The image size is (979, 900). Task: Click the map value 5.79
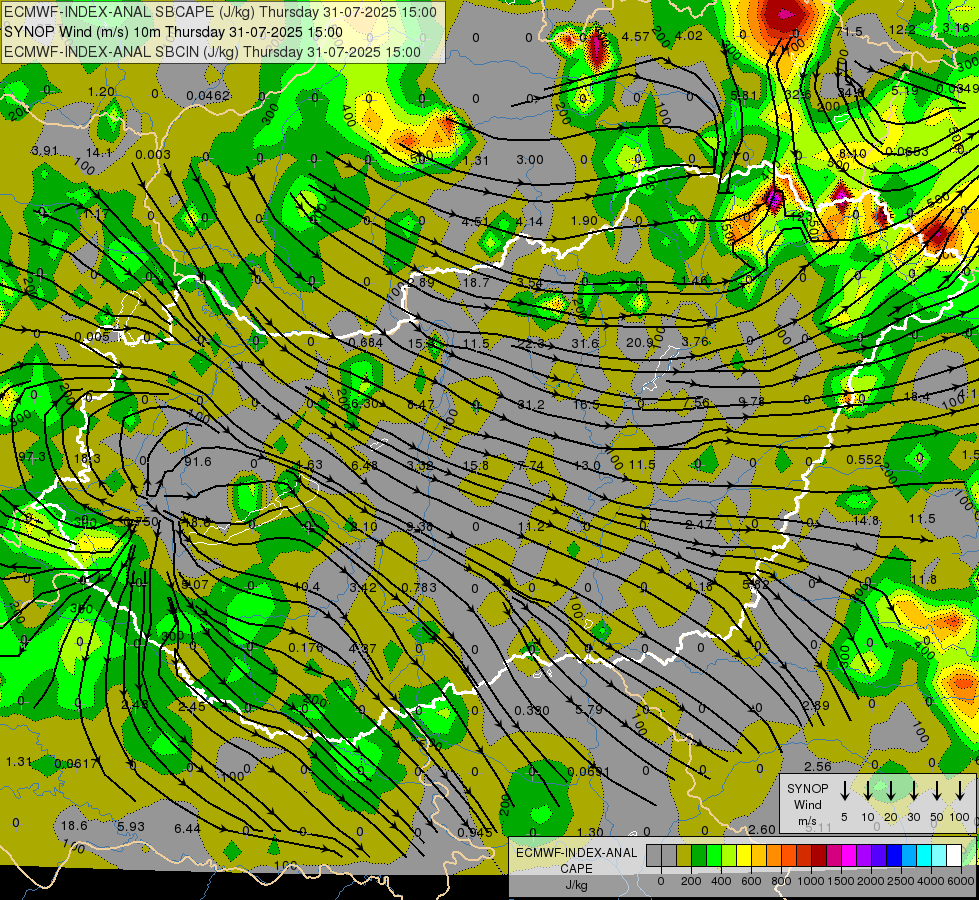click(x=589, y=710)
